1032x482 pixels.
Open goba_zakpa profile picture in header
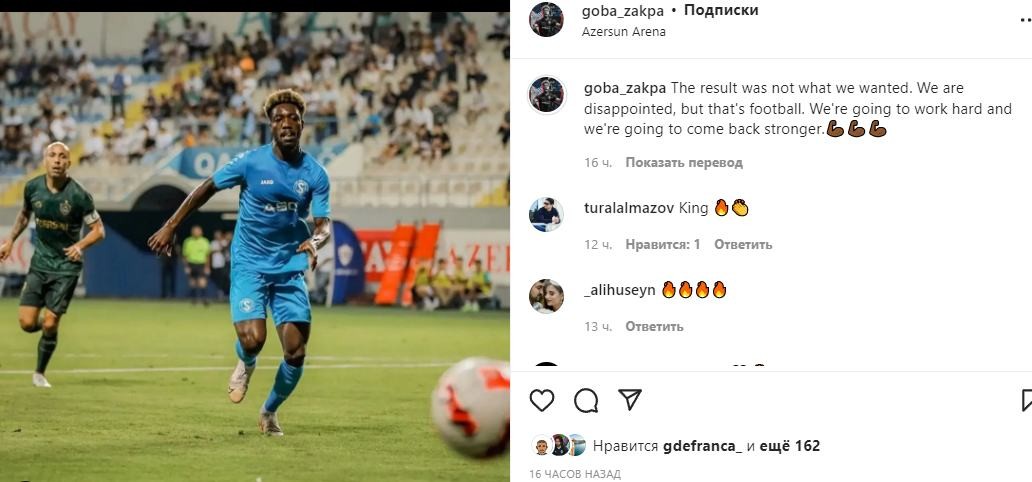[546, 20]
